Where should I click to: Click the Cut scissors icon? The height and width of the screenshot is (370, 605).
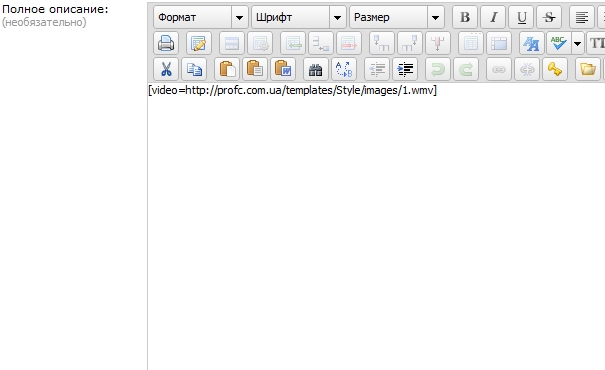click(166, 69)
